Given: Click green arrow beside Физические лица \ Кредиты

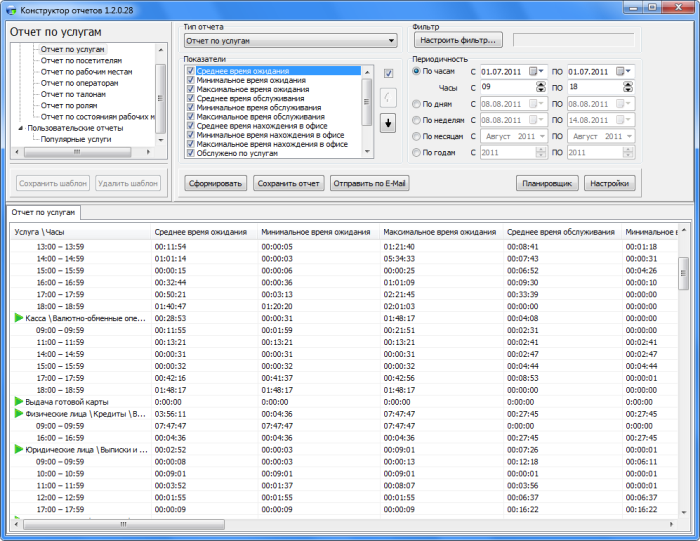Looking at the screenshot, I should 18,413.
